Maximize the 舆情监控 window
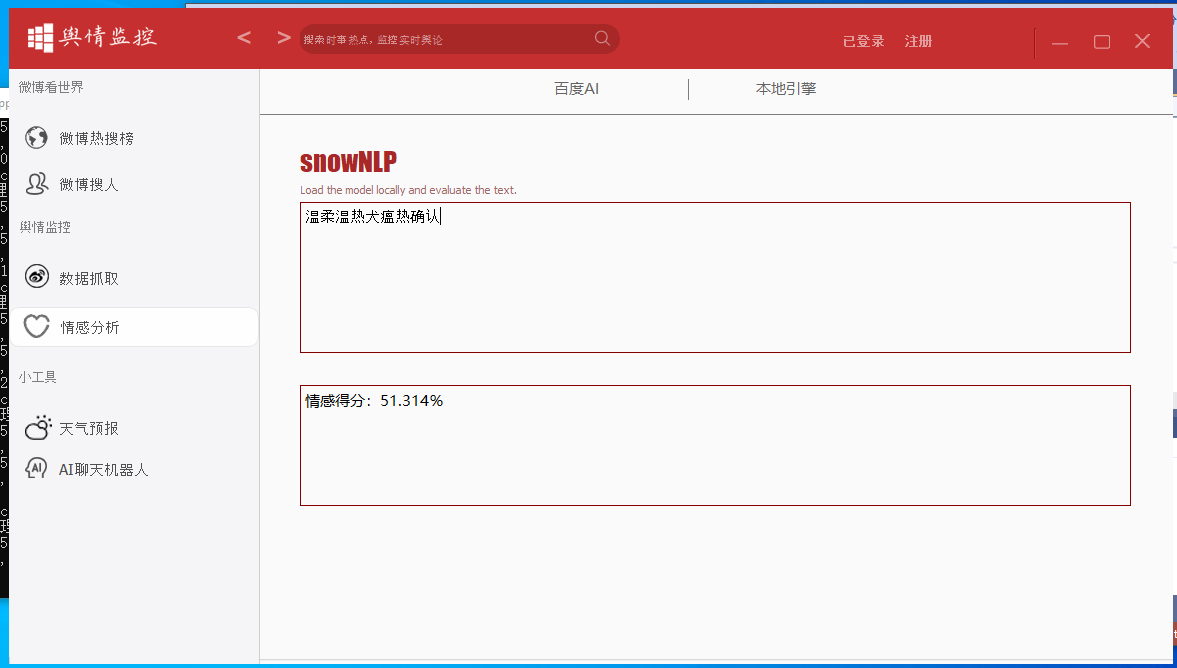 click(1101, 42)
